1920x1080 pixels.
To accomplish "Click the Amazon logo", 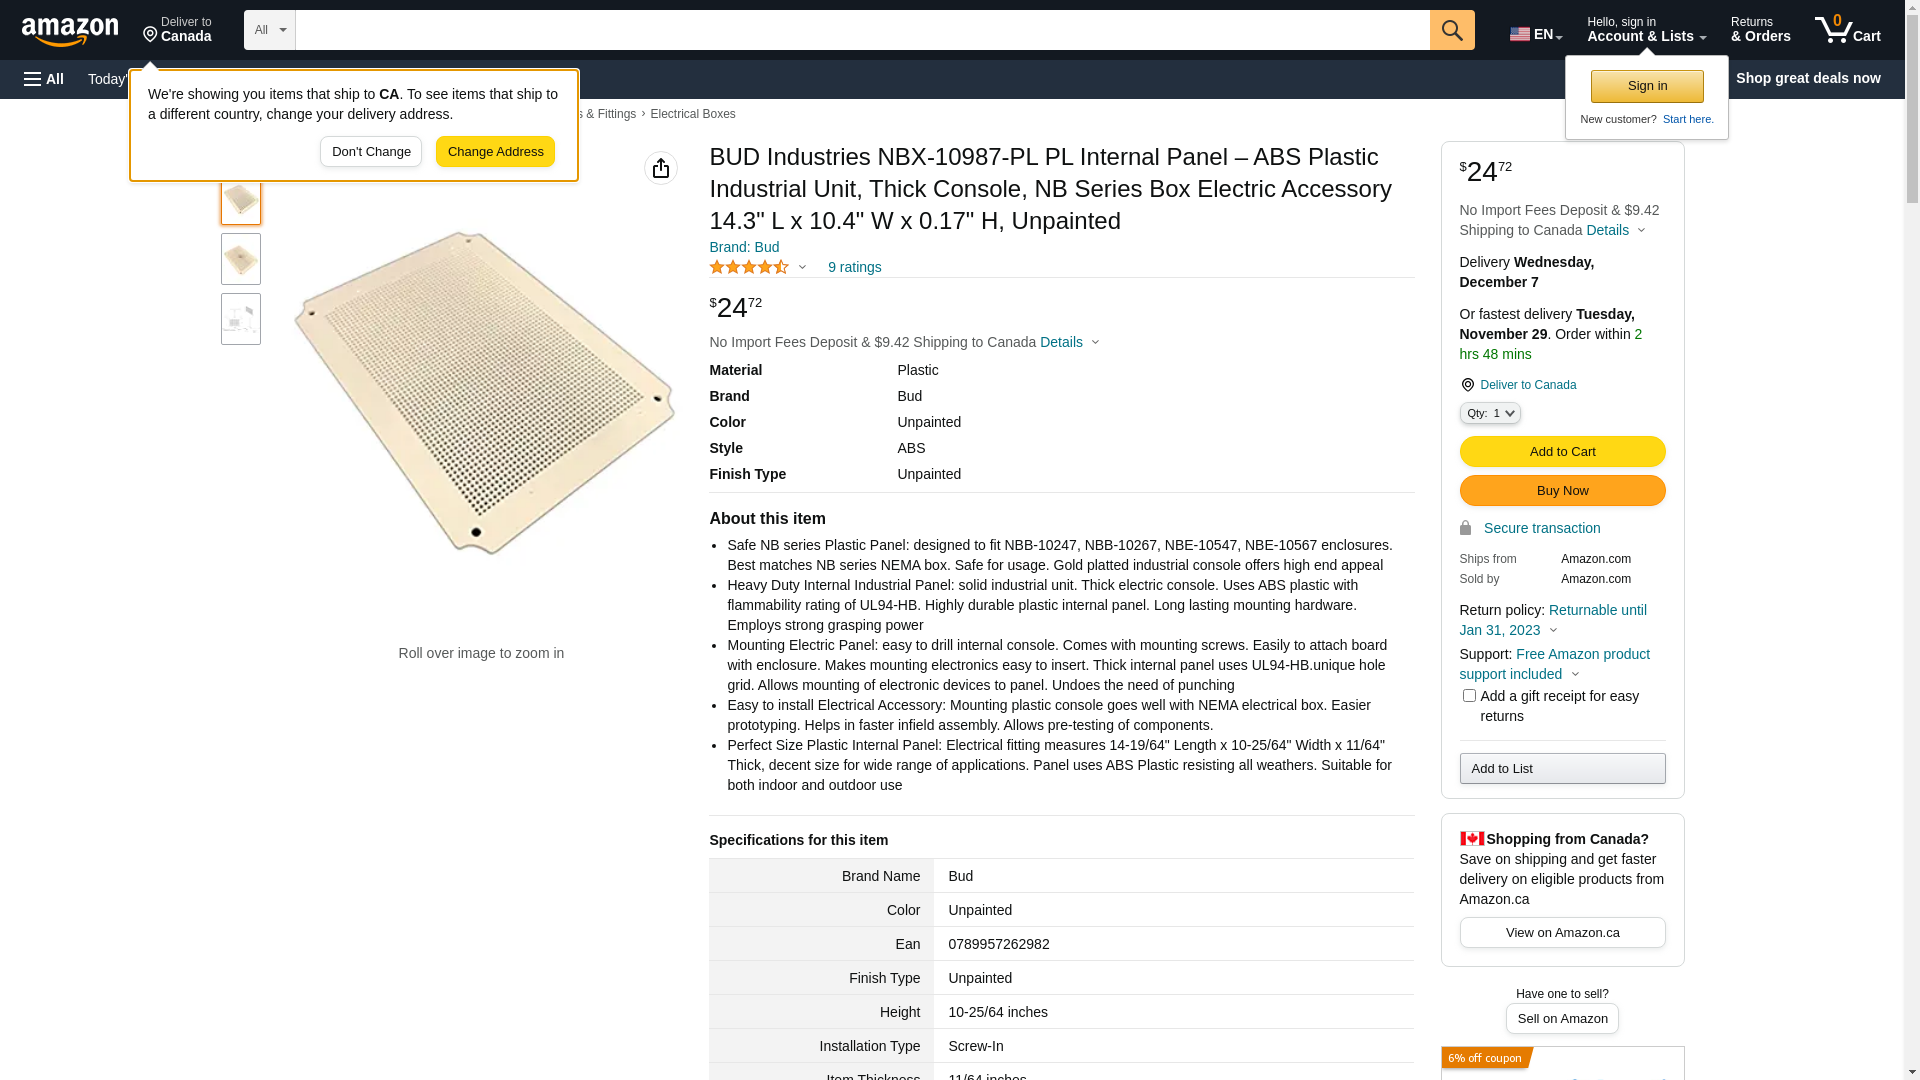I will click(x=70, y=31).
